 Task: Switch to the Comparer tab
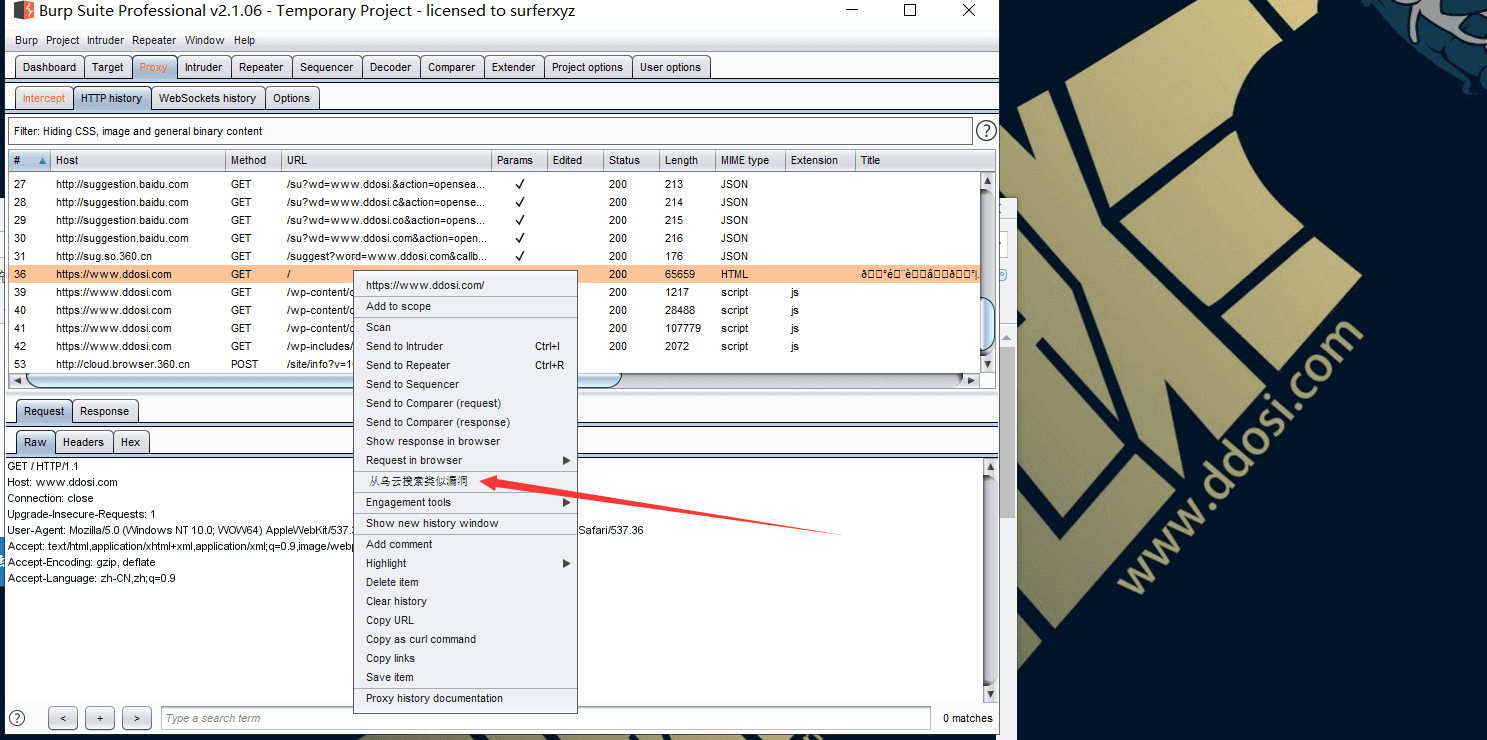[x=451, y=67]
